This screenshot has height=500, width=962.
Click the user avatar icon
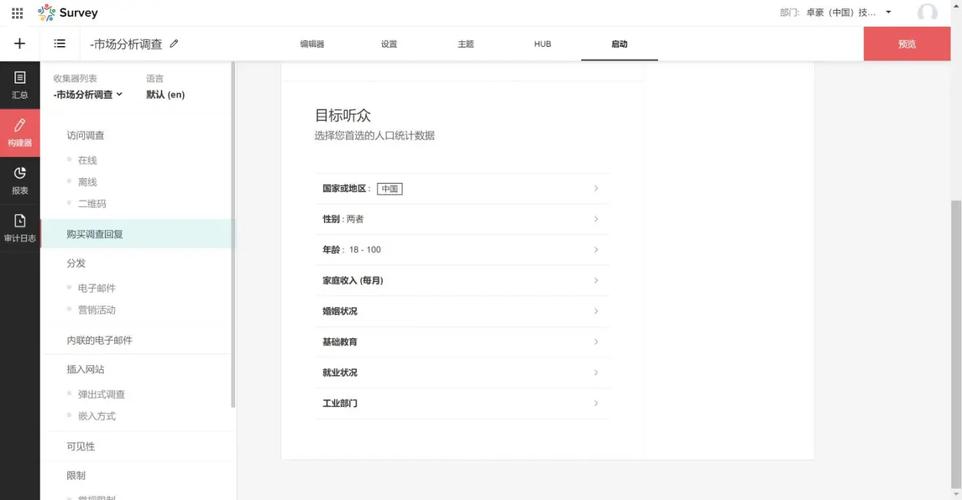(x=927, y=13)
